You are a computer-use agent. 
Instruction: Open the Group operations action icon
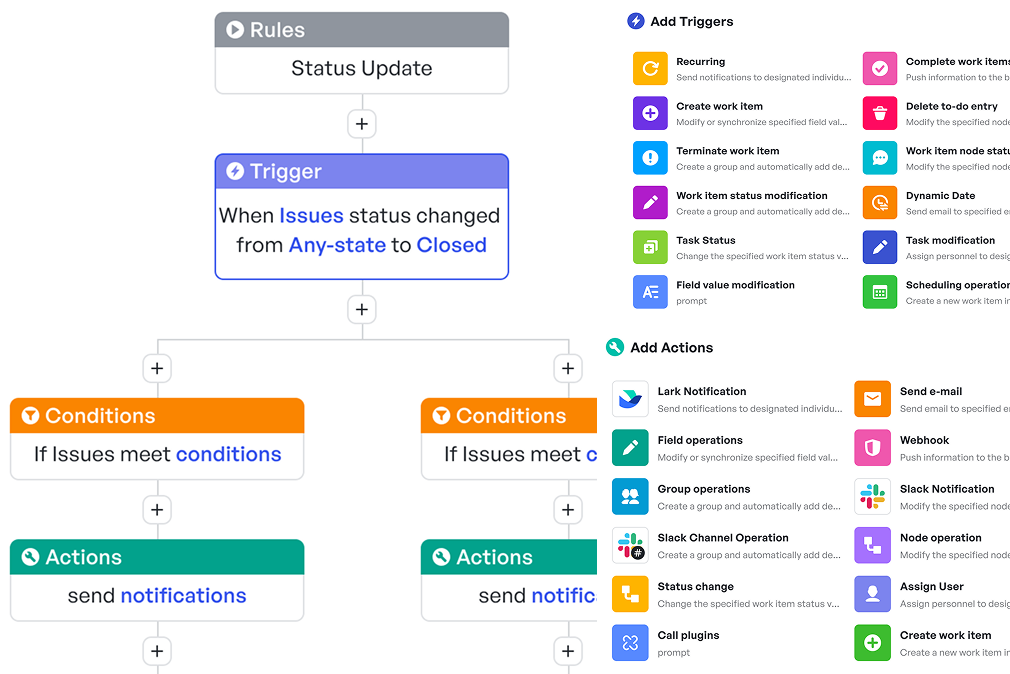[x=630, y=497]
